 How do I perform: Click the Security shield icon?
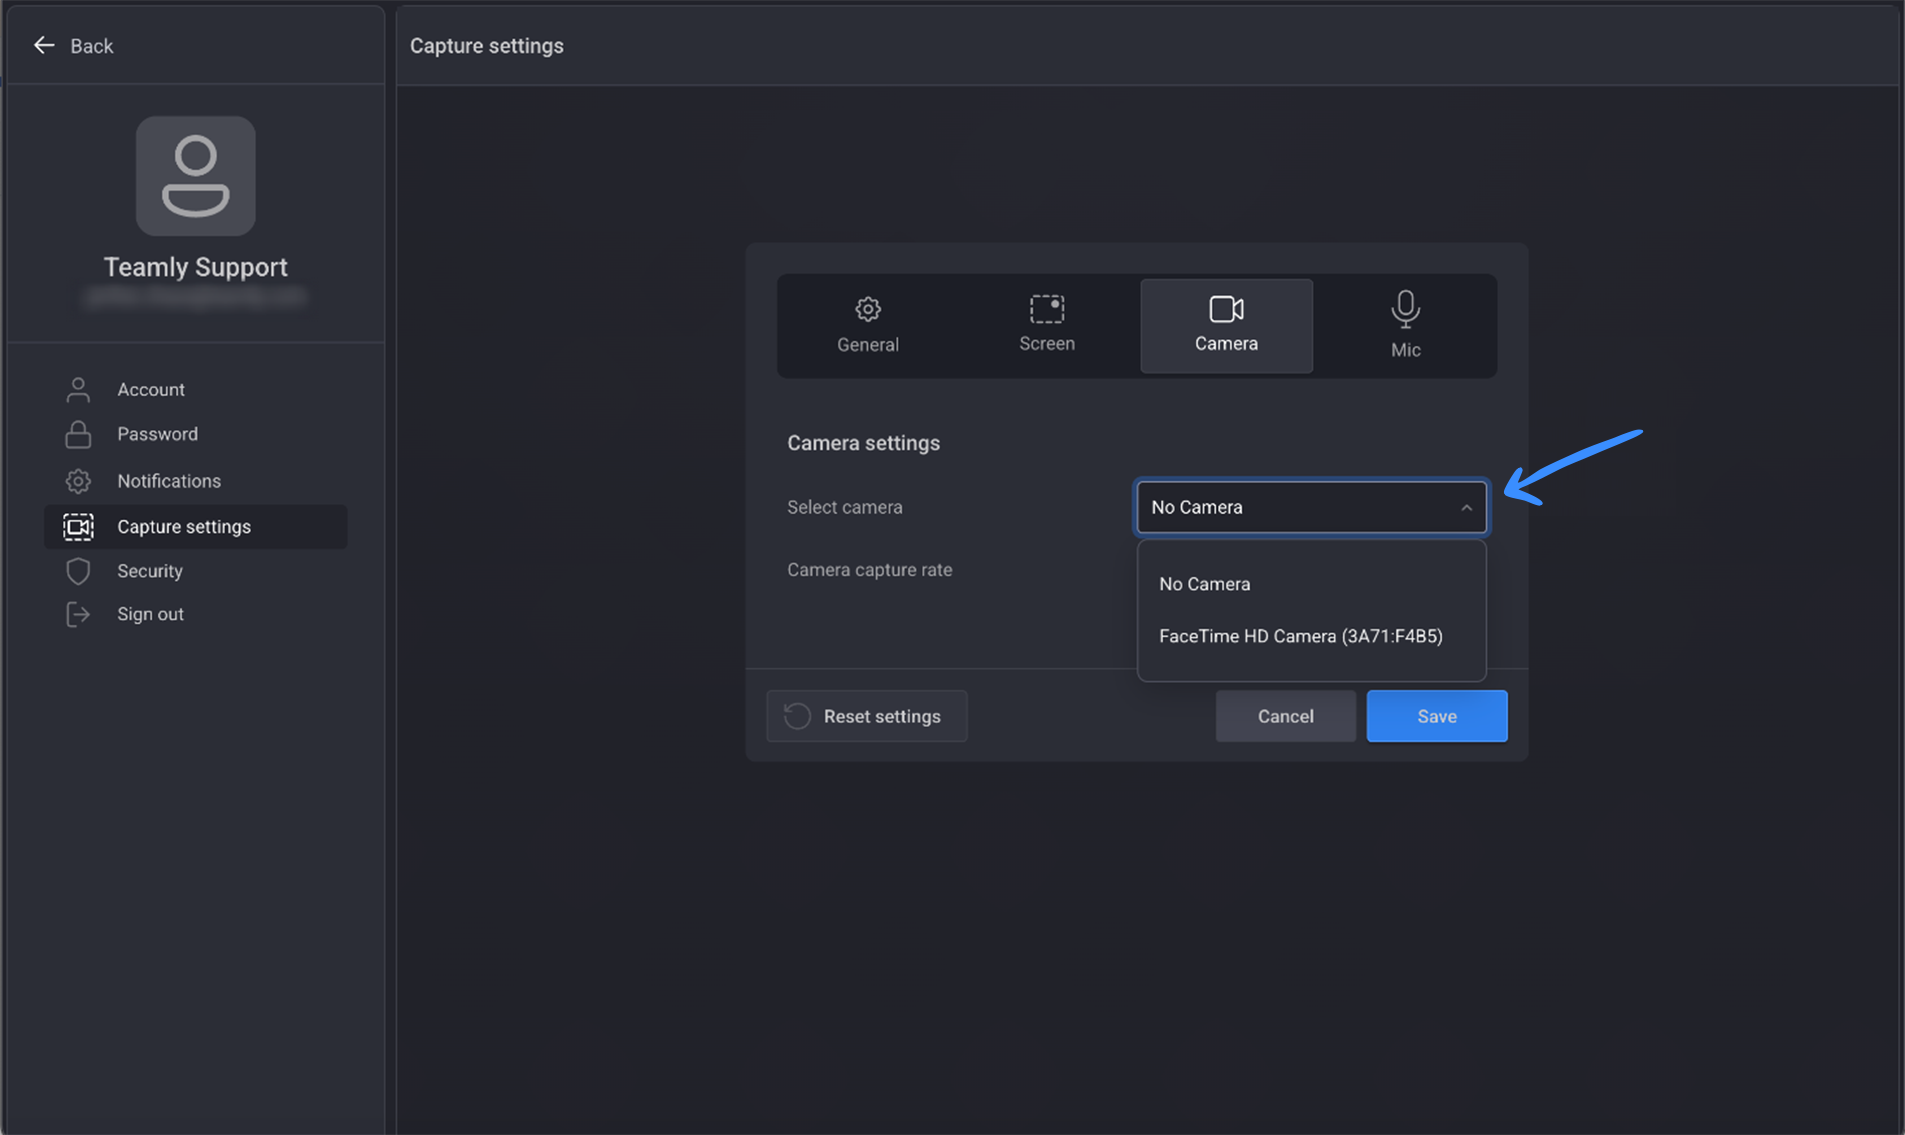coord(78,571)
